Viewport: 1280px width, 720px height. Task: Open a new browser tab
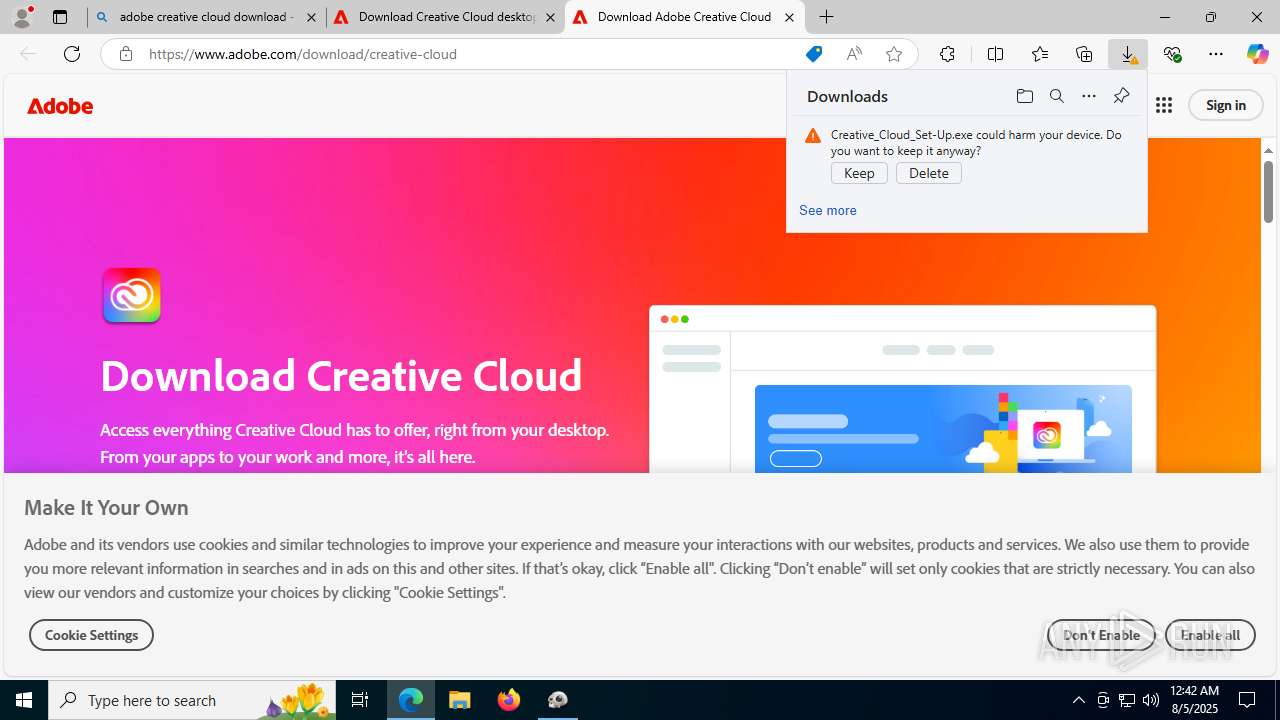(x=826, y=17)
